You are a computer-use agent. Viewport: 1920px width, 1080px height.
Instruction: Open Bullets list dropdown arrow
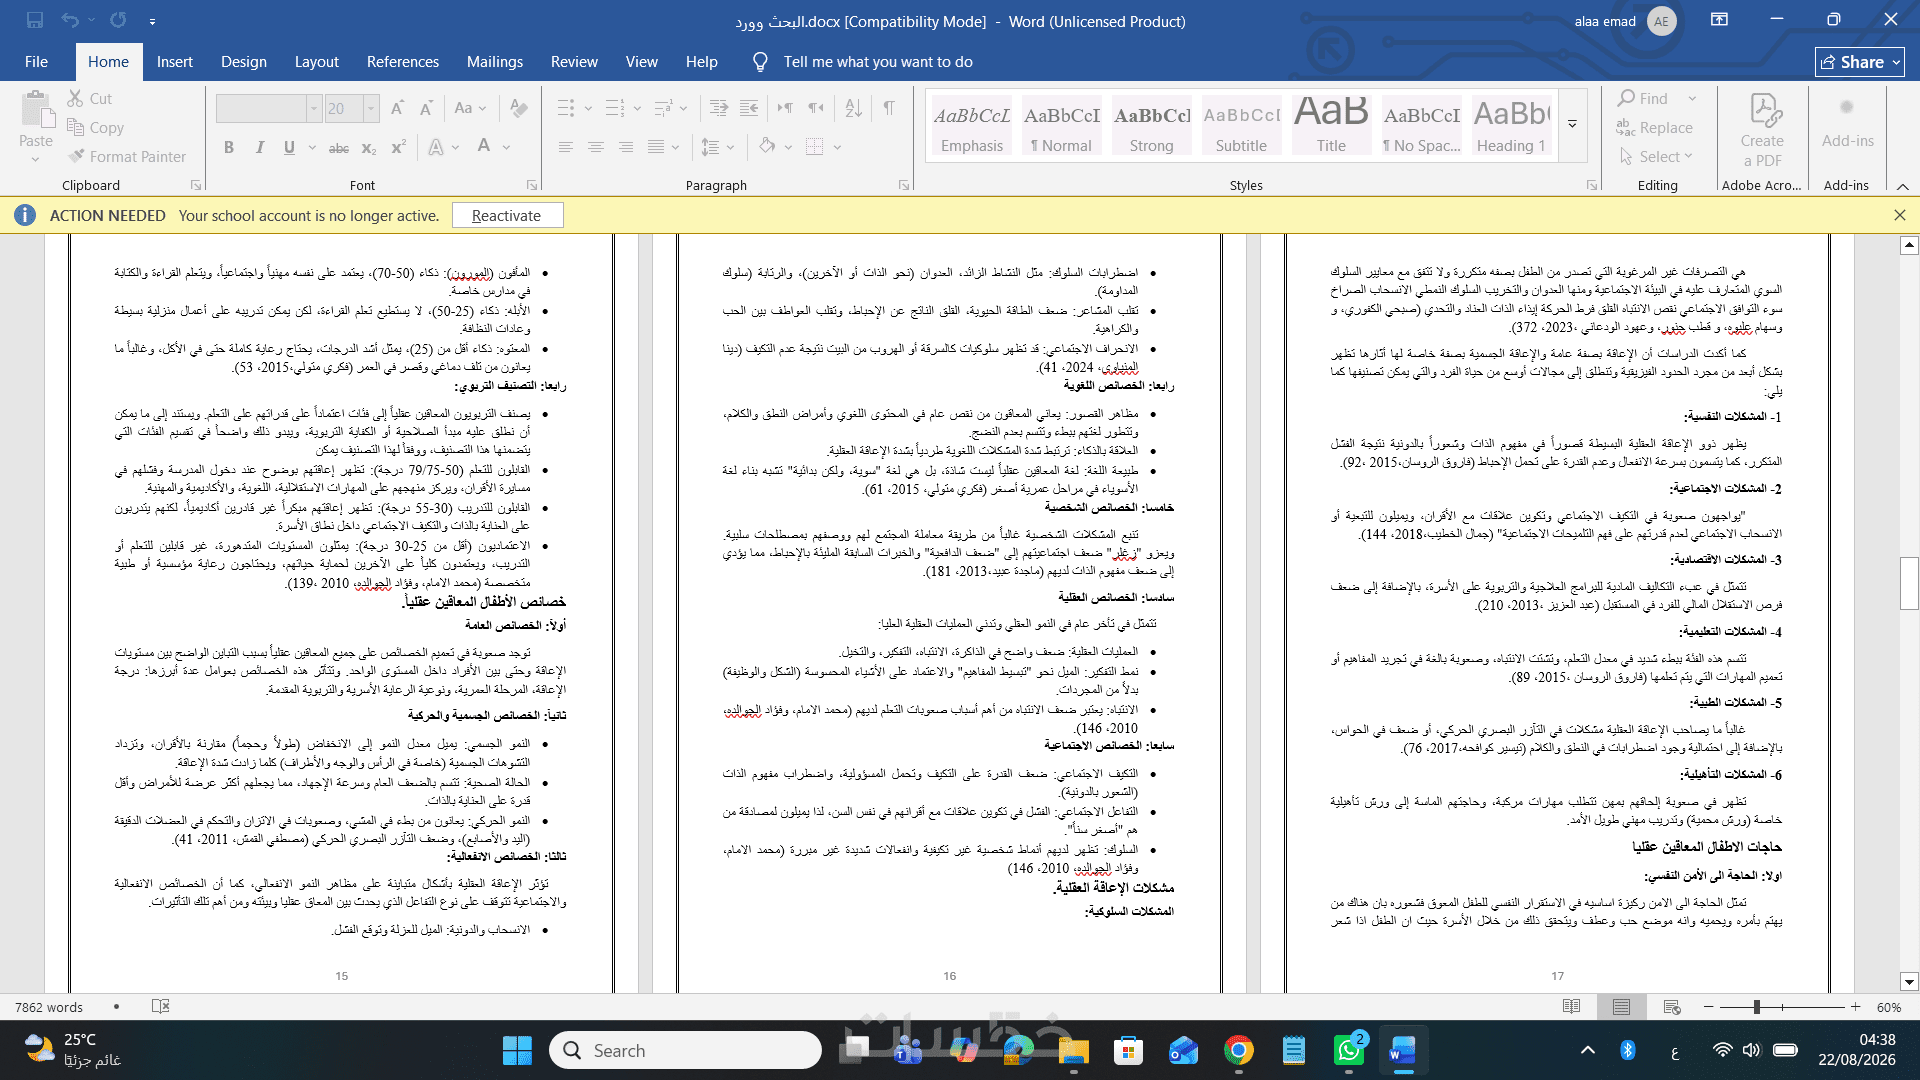click(x=588, y=108)
